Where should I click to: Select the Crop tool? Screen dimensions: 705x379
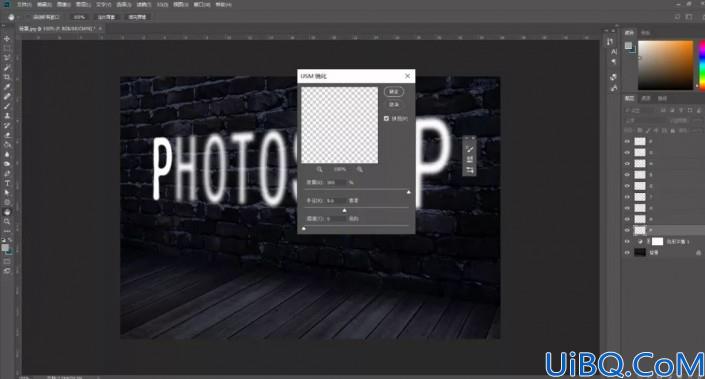(7, 77)
